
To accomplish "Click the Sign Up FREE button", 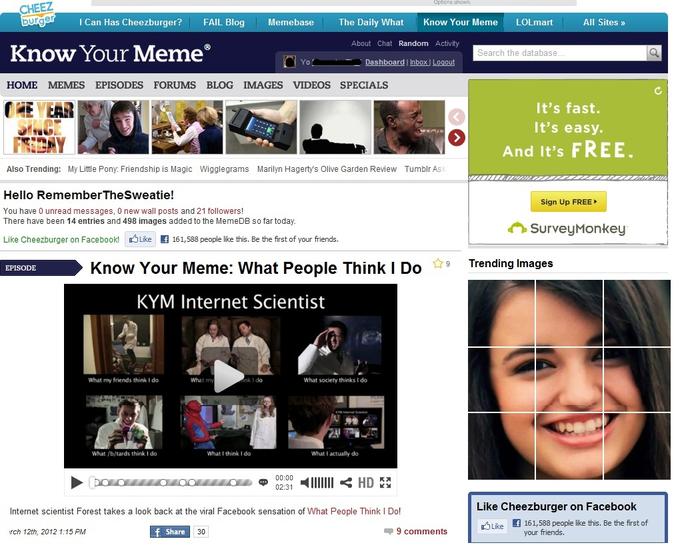I will (568, 202).
